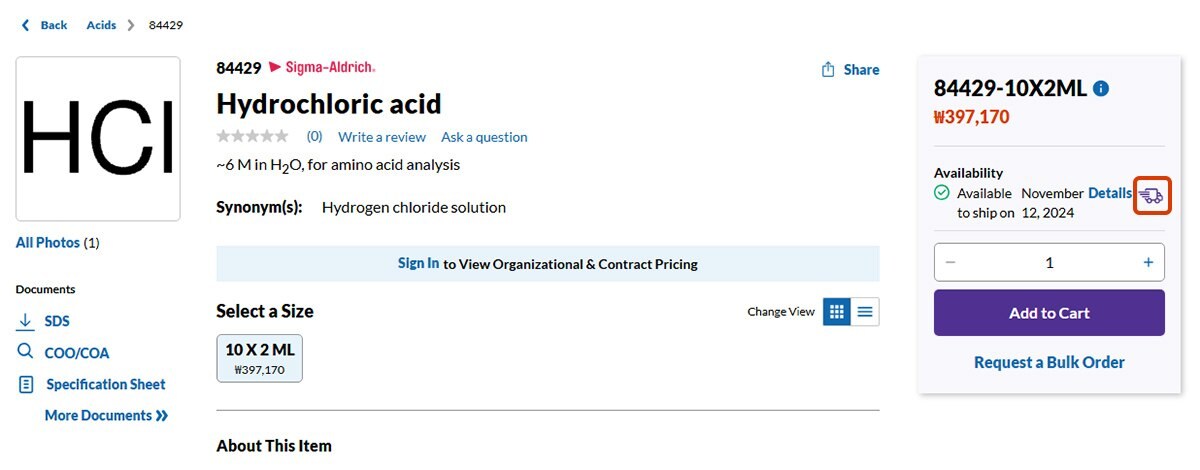Click the delivery truck shipping icon
Image resolution: width=1200 pixels, height=470 pixels.
[1152, 195]
